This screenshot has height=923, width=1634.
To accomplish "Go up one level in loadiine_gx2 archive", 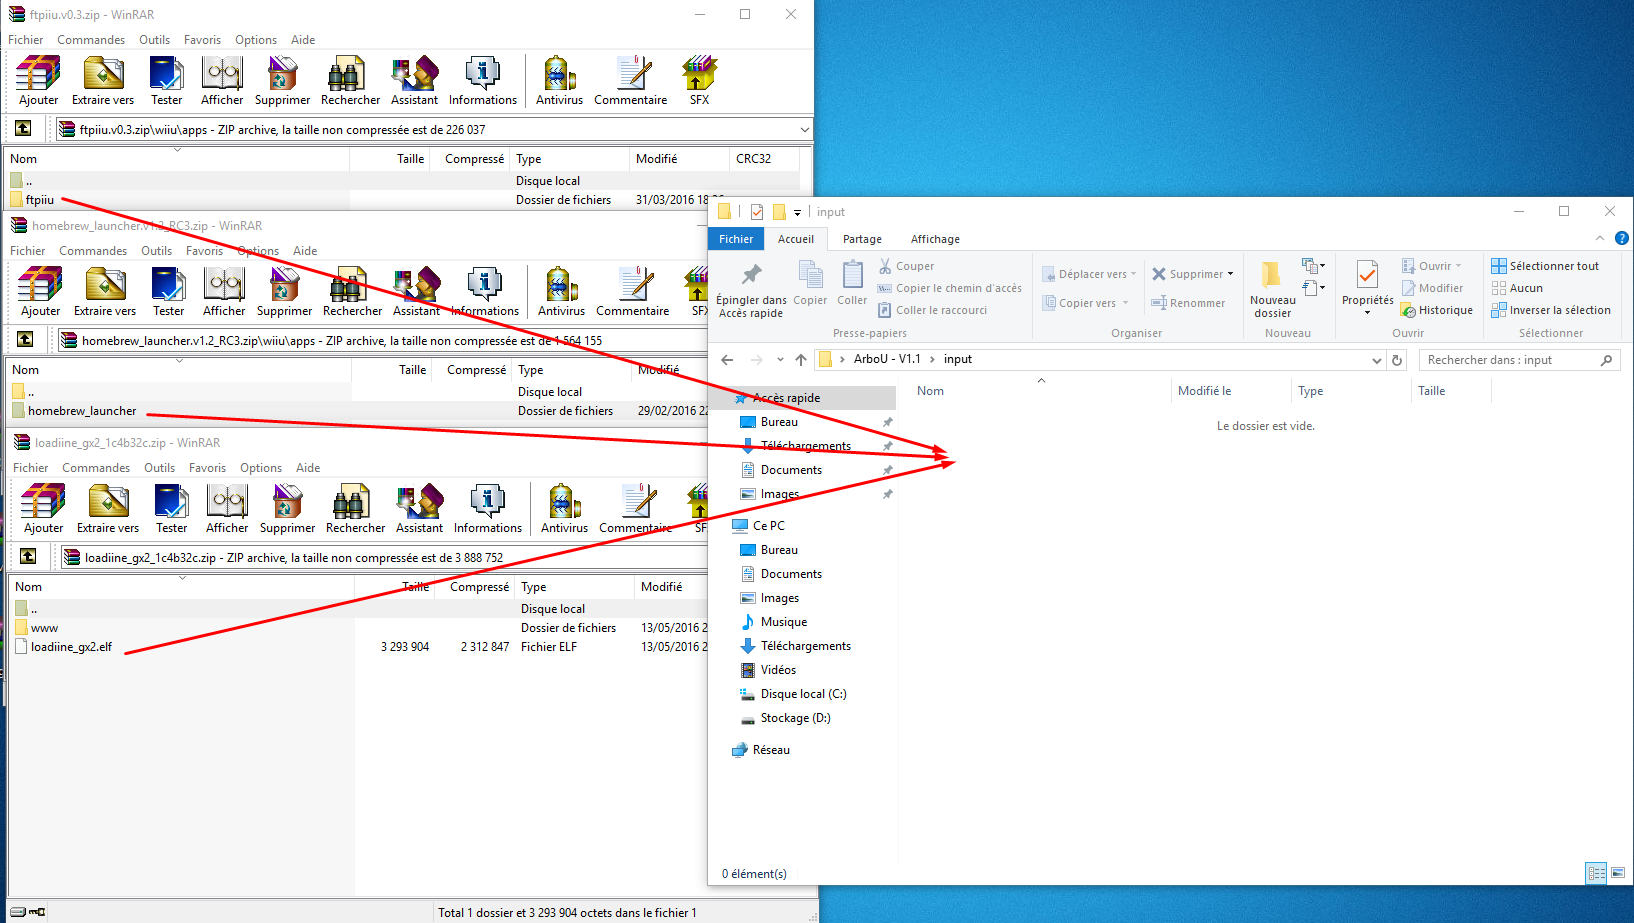I will tap(28, 557).
